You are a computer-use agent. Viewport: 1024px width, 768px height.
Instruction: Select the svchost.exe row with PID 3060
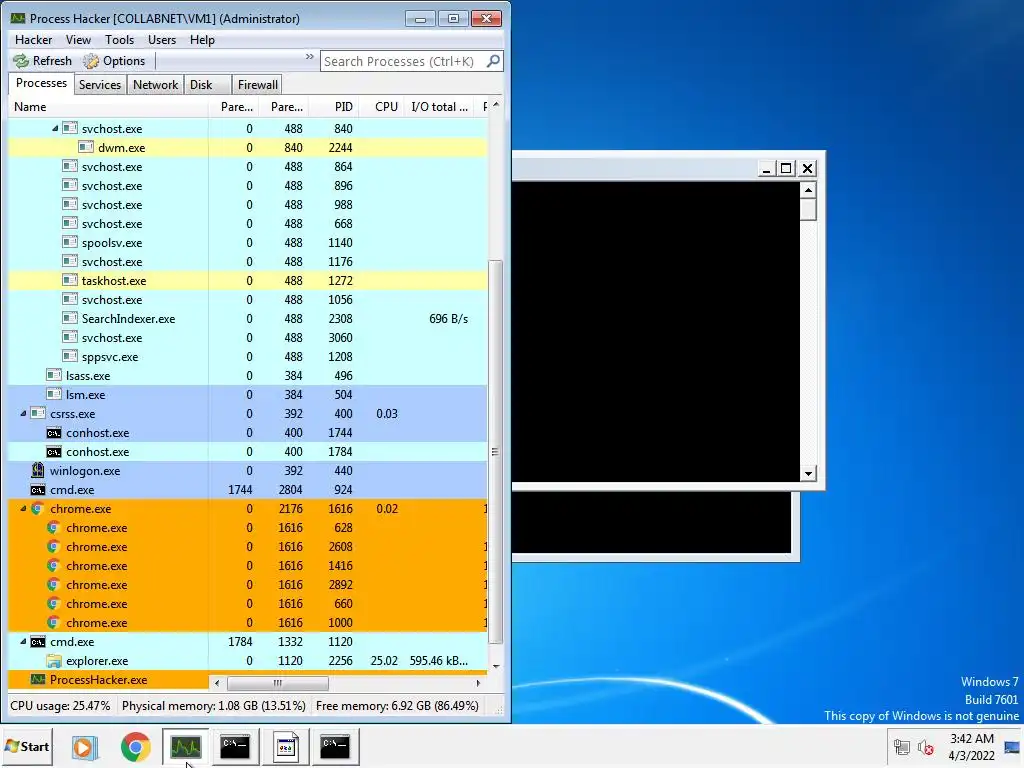tap(248, 338)
